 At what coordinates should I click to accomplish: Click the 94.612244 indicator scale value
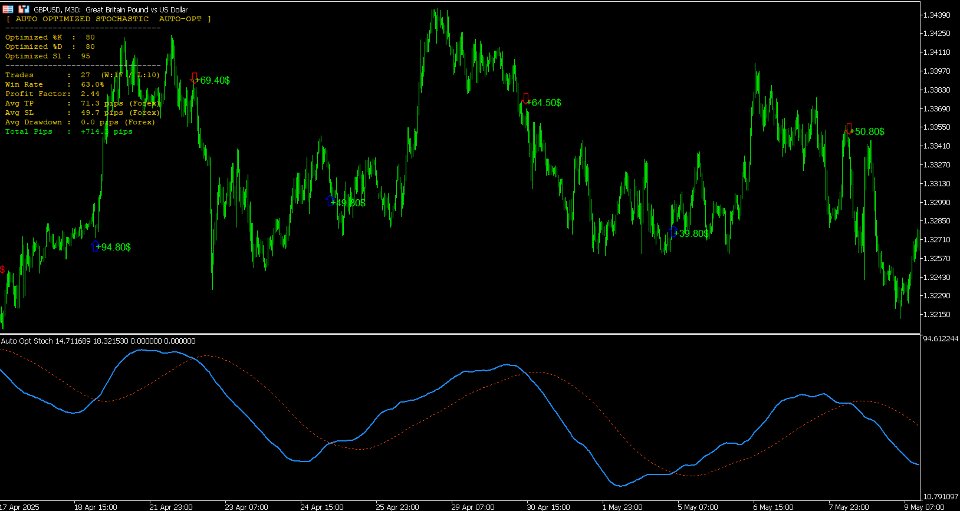click(x=940, y=338)
